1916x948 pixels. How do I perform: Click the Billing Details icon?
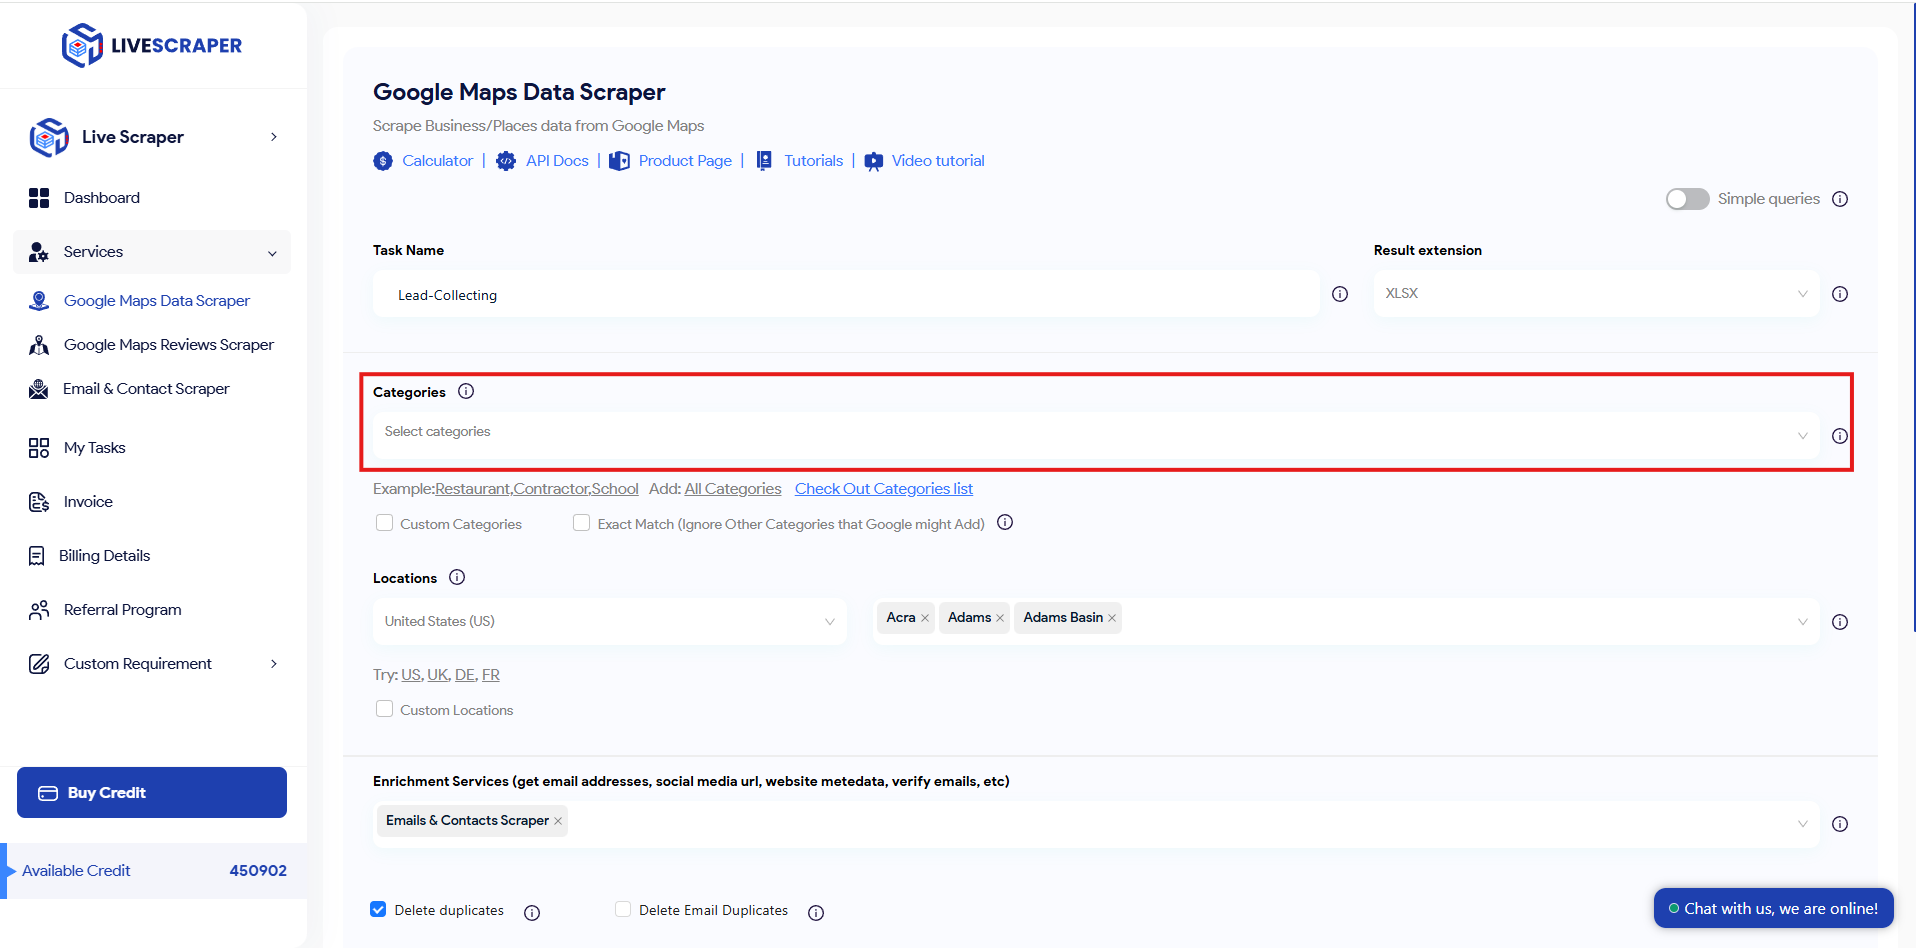click(37, 556)
